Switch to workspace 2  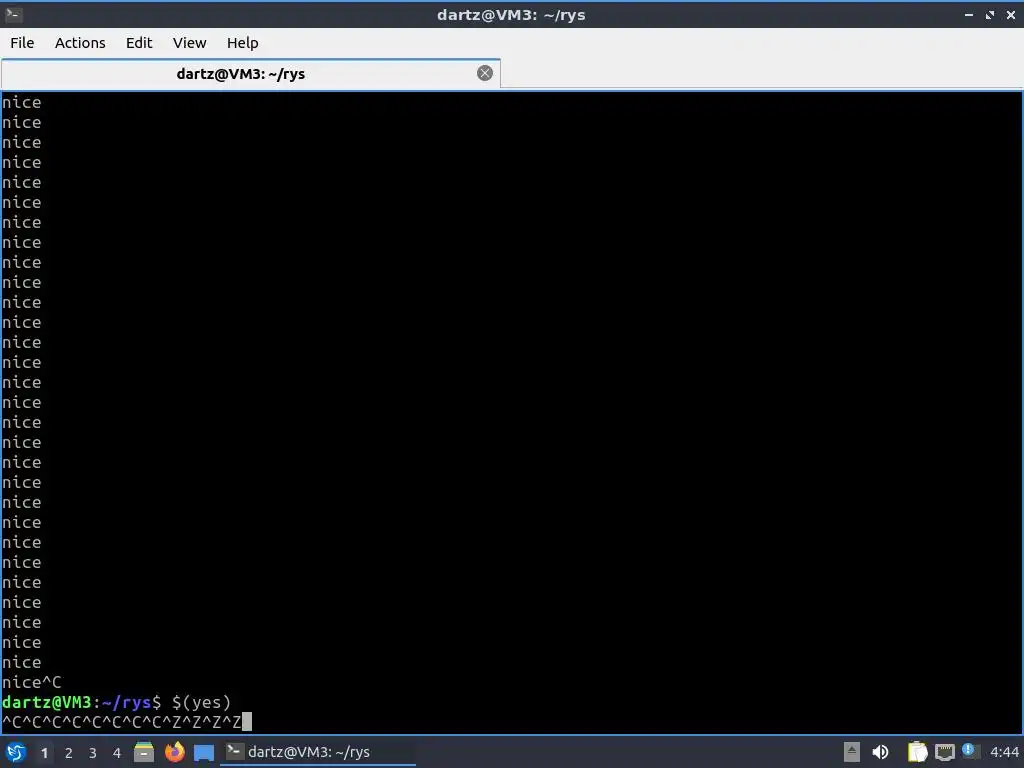point(69,753)
